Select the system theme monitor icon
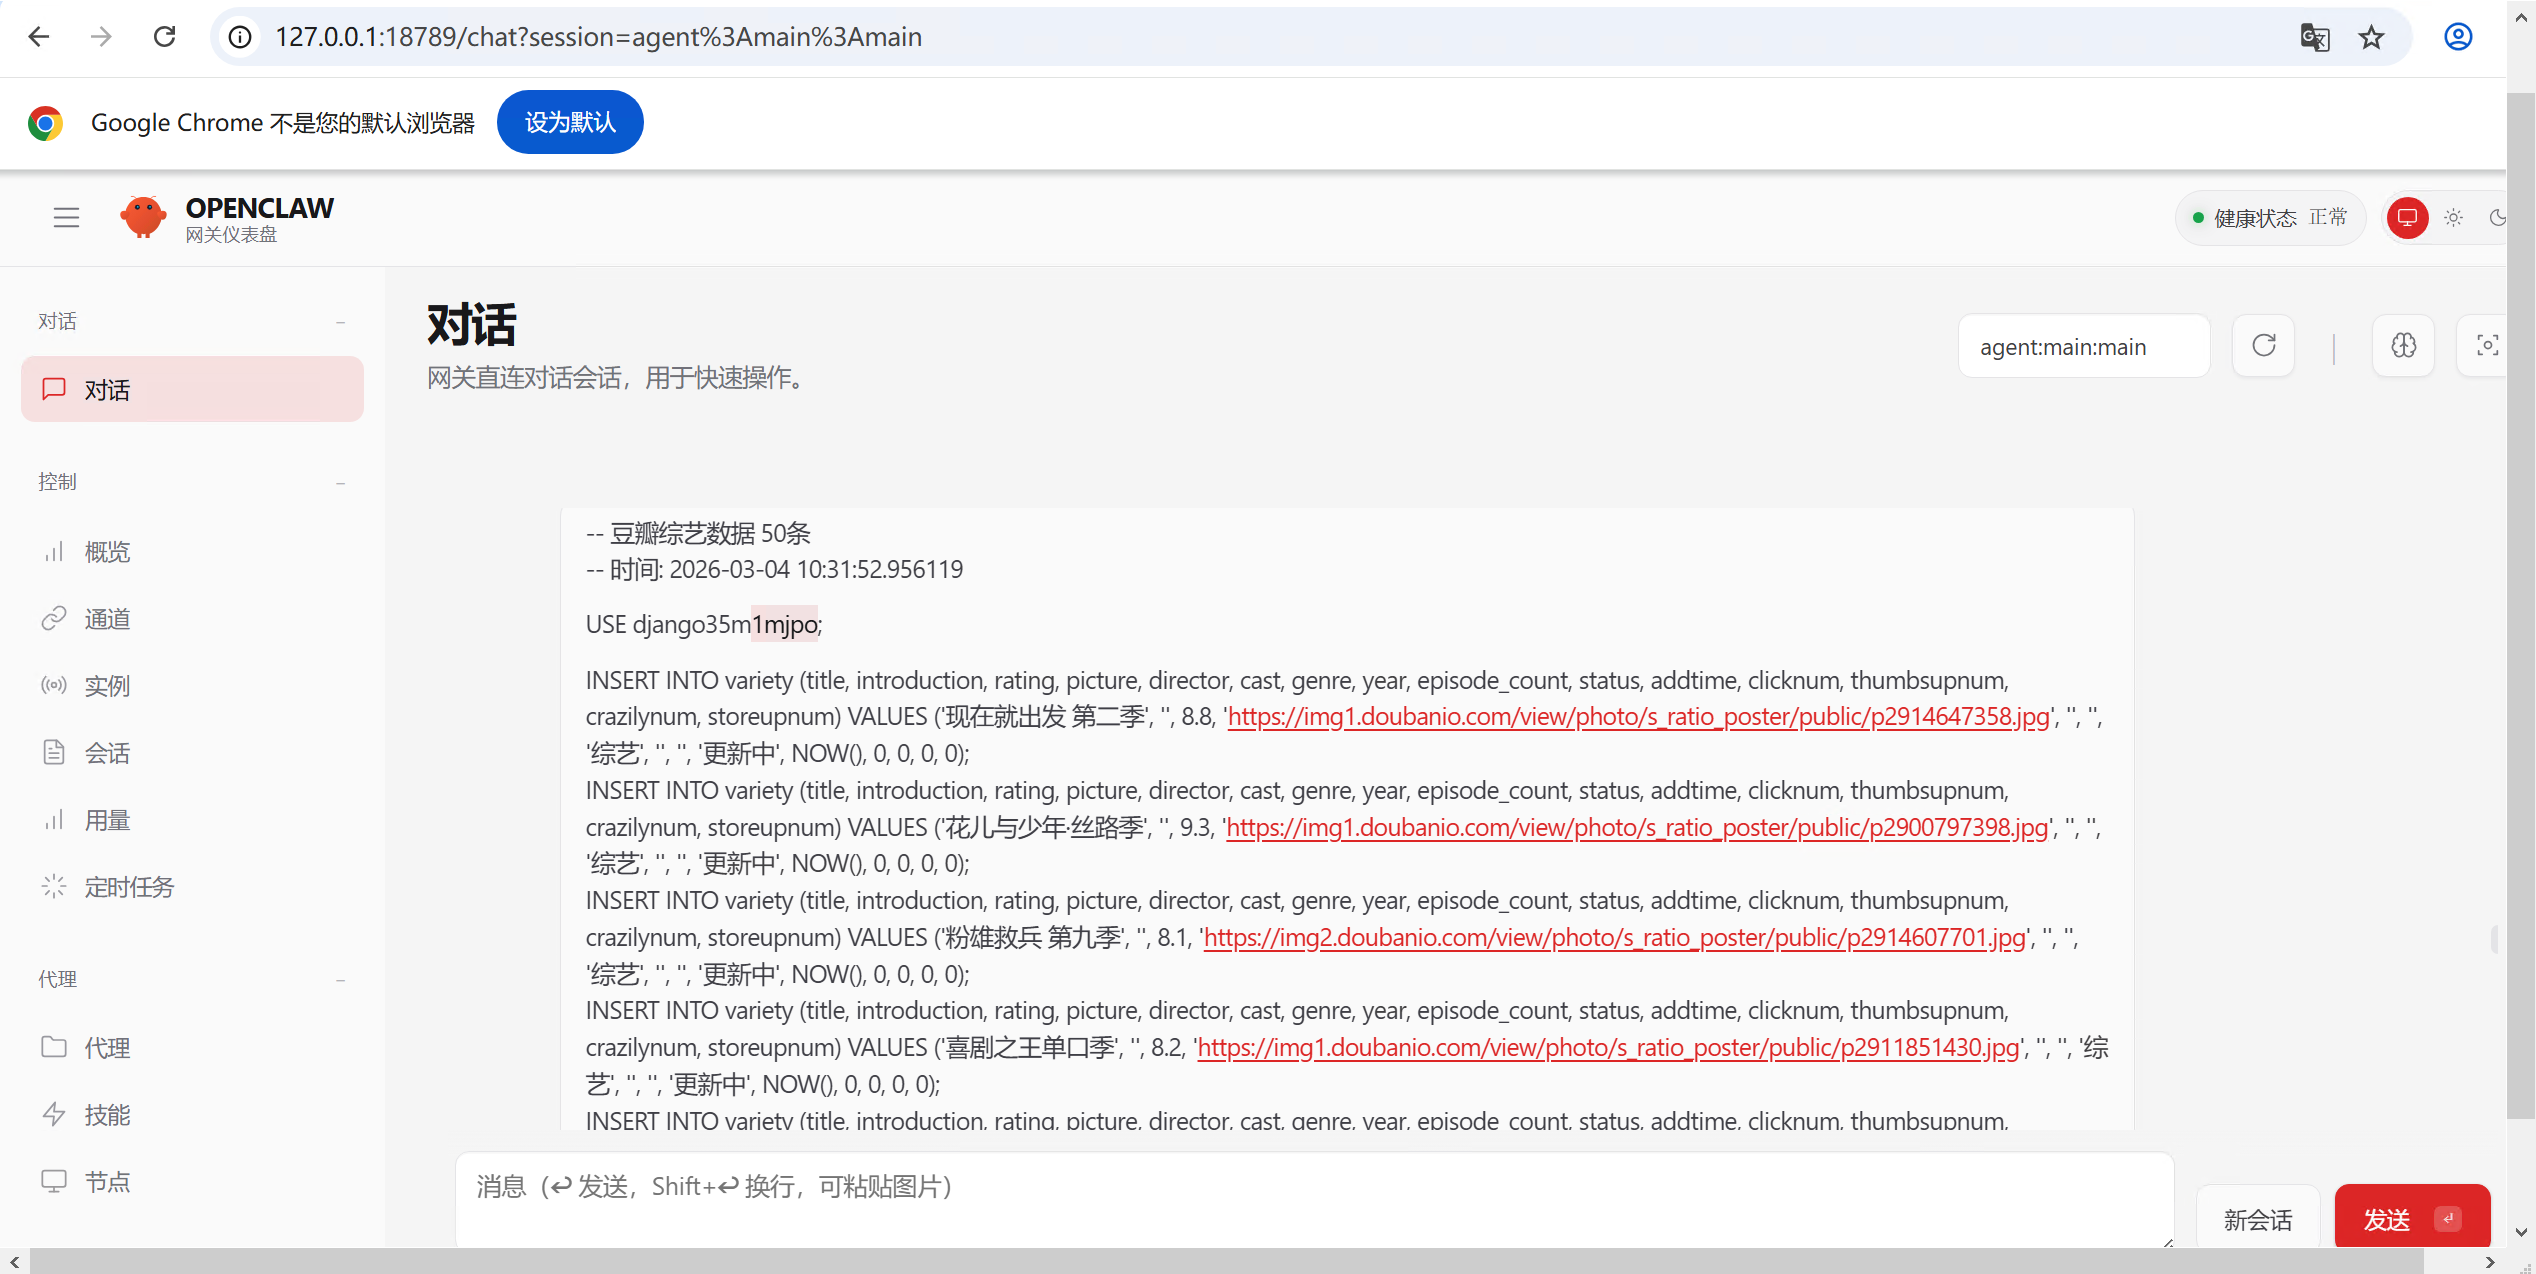This screenshot has width=2536, height=1274. (x=2407, y=217)
